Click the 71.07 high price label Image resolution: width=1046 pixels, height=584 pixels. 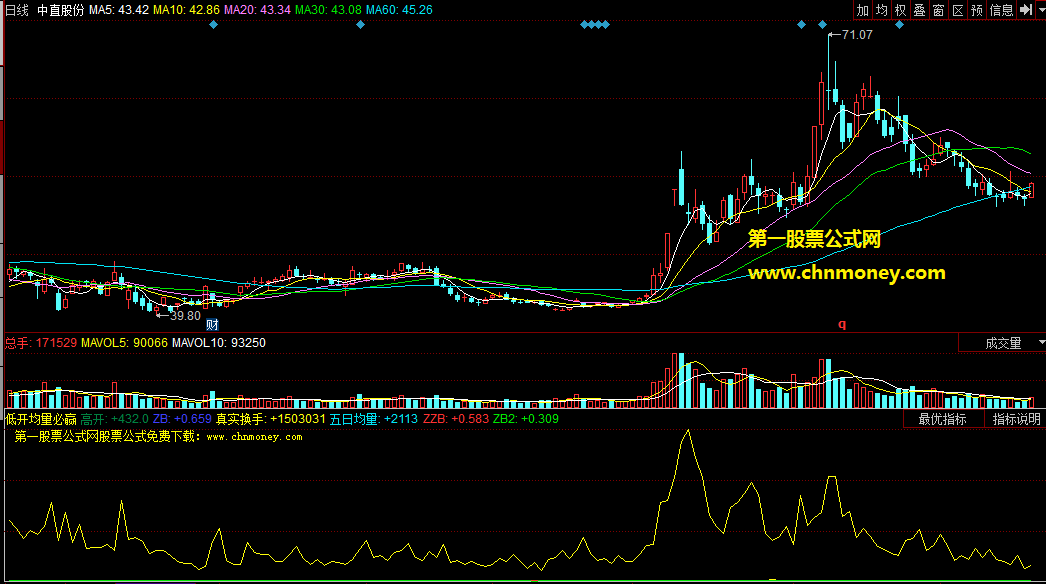[857, 35]
